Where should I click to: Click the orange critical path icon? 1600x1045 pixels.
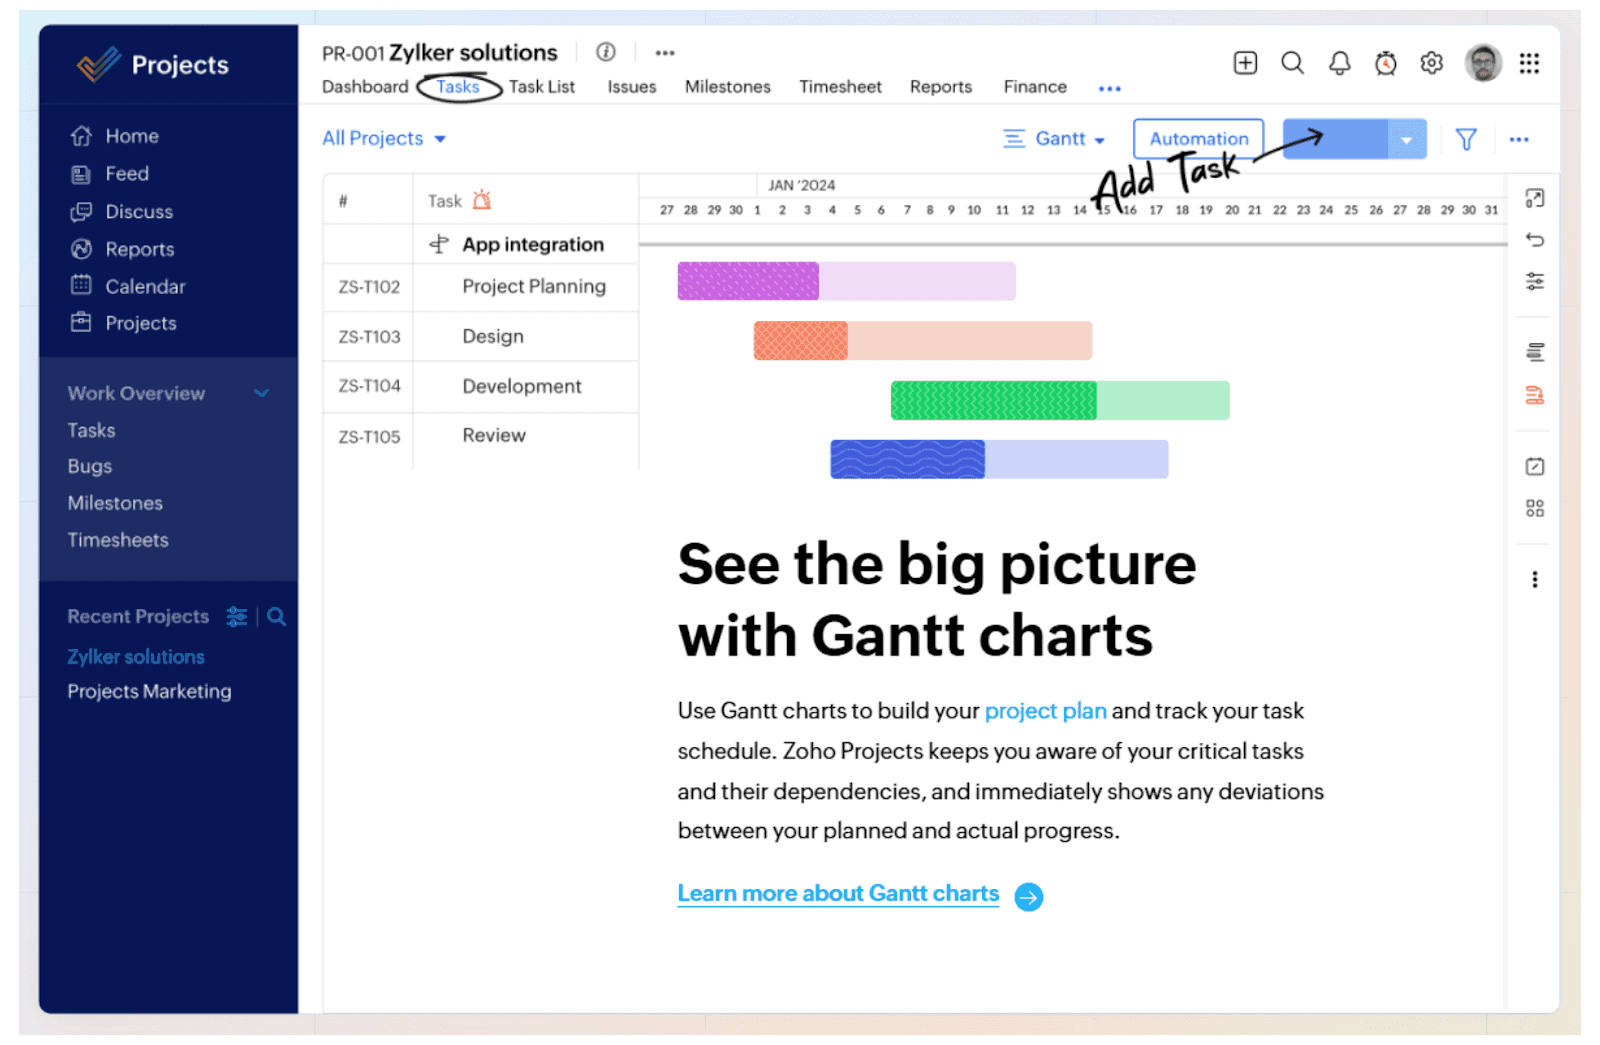click(x=1535, y=395)
